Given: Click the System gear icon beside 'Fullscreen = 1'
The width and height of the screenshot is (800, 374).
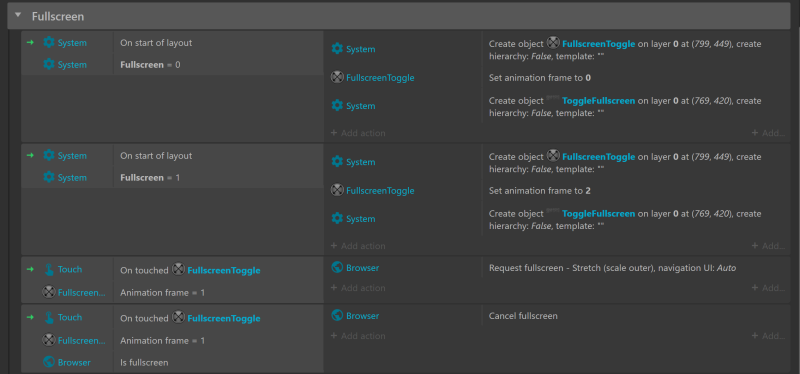Looking at the screenshot, I should coord(49,178).
